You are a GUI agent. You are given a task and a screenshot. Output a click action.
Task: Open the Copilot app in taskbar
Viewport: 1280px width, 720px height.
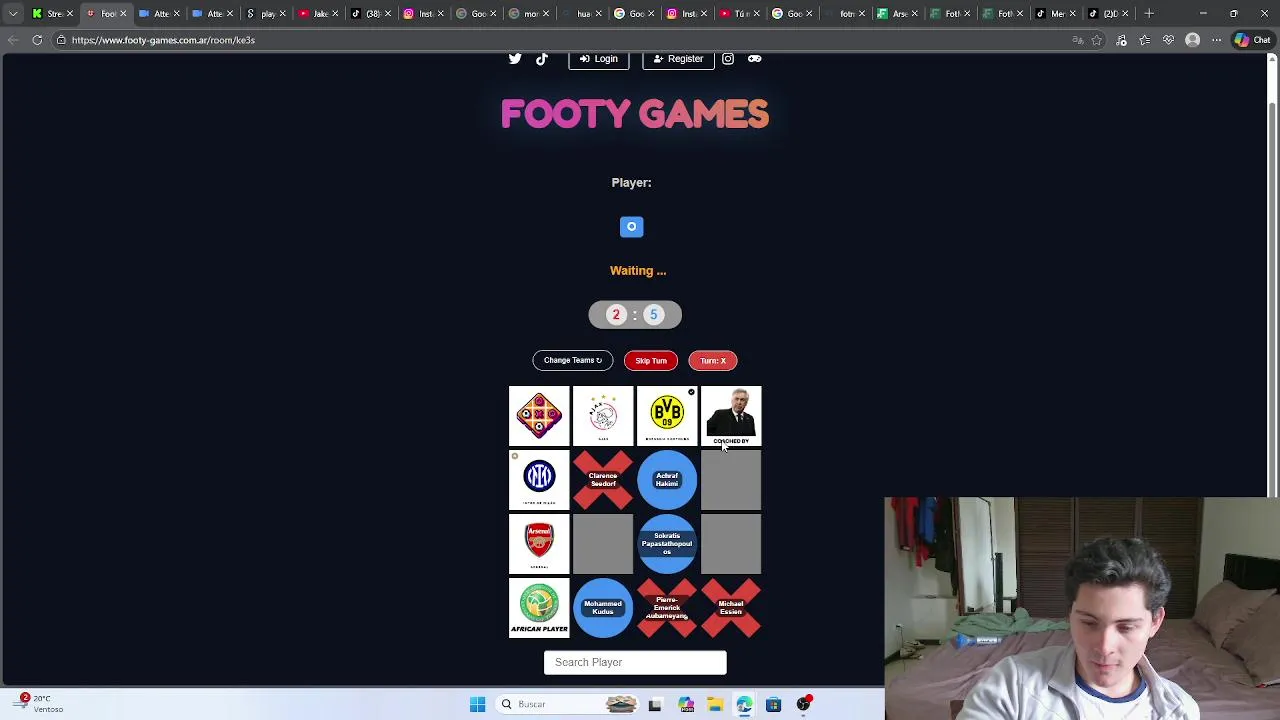click(x=686, y=704)
